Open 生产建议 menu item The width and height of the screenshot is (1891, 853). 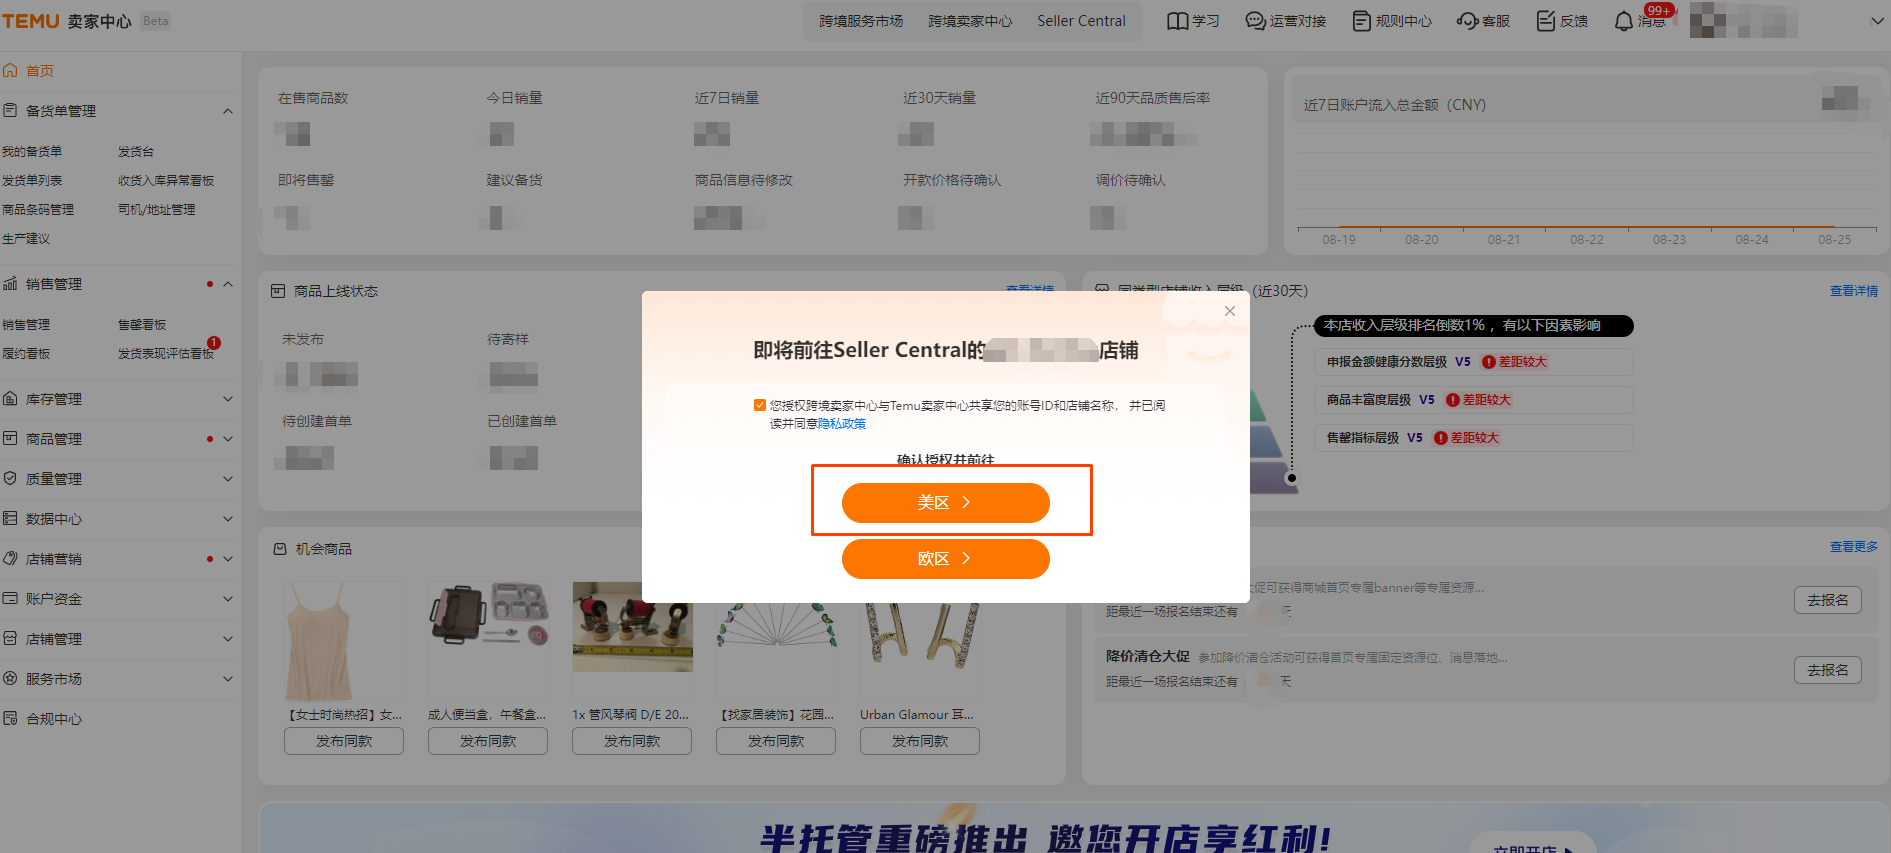(x=26, y=239)
